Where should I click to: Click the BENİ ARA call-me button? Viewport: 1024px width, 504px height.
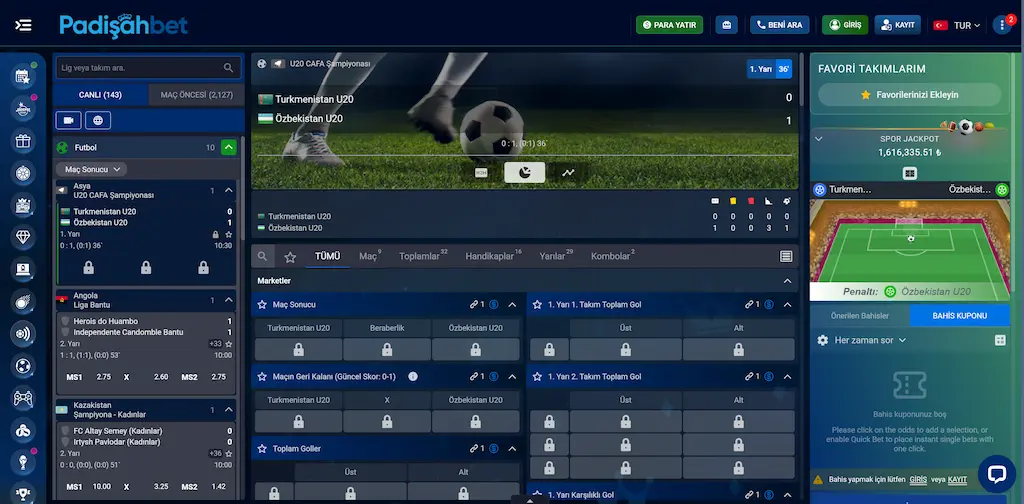[779, 25]
